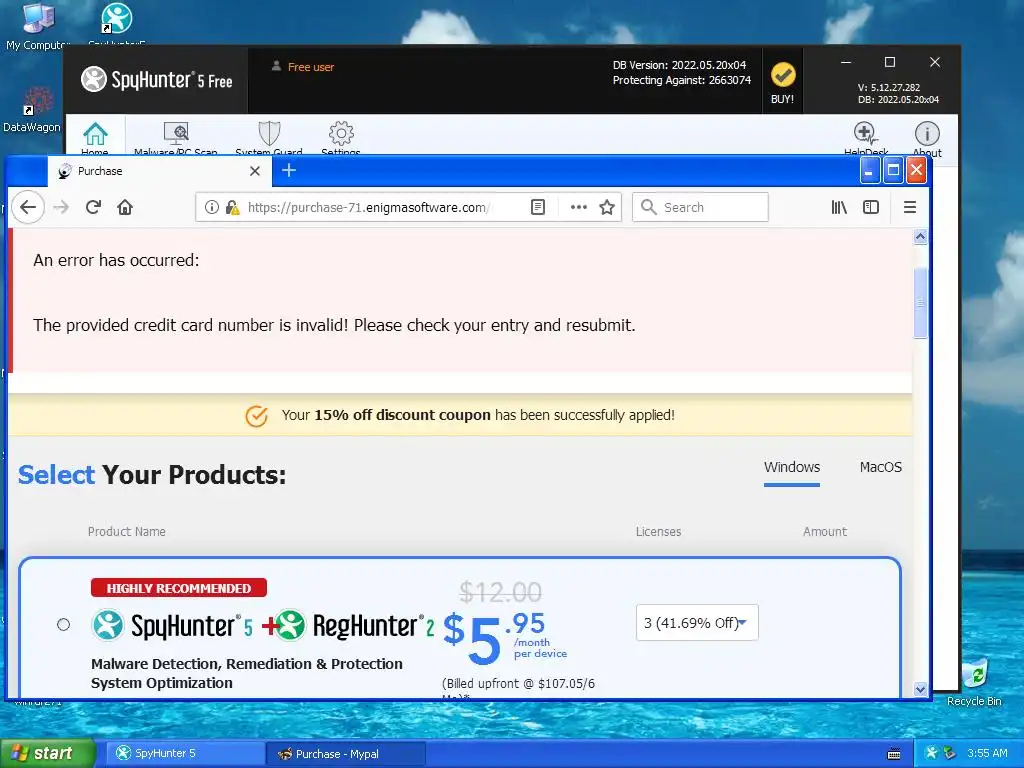
Task: Reload the Purchase page
Action: tap(93, 207)
